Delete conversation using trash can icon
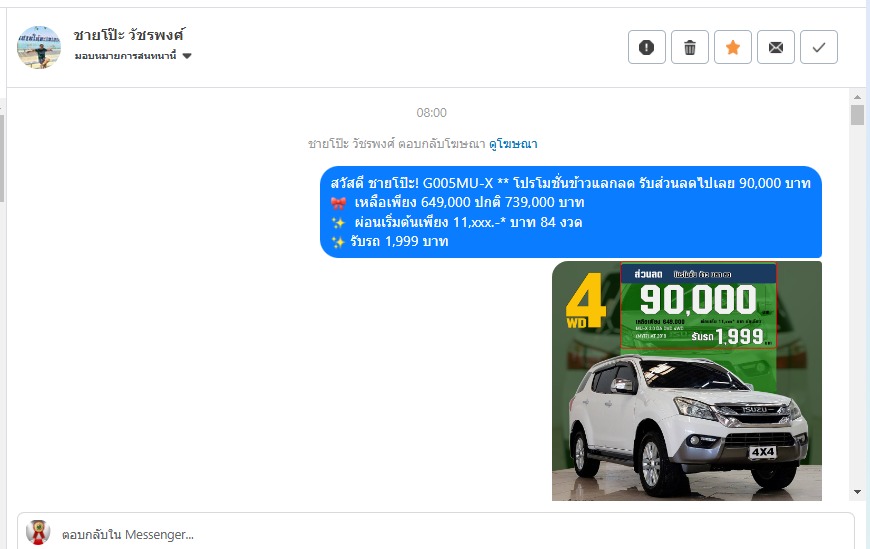 tap(690, 47)
